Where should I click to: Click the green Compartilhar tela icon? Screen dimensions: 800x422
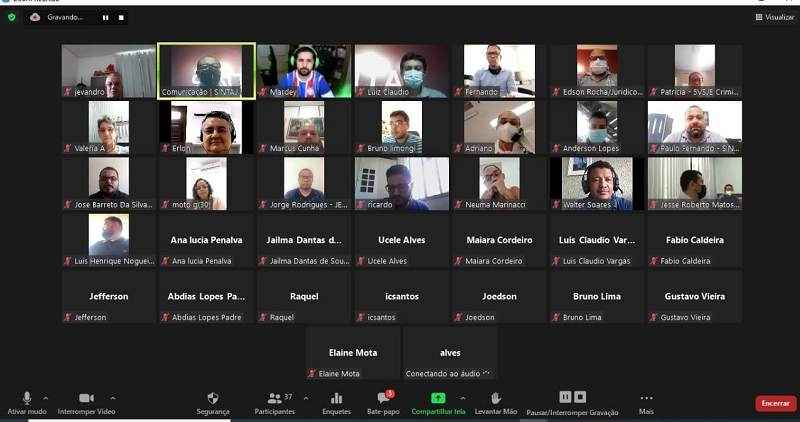[x=438, y=398]
